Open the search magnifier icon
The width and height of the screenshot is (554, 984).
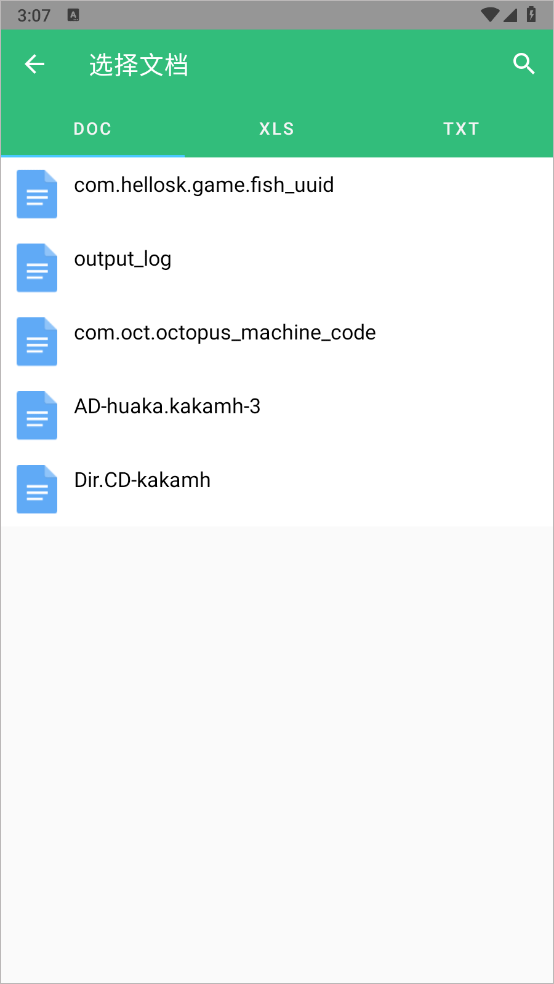(524, 64)
